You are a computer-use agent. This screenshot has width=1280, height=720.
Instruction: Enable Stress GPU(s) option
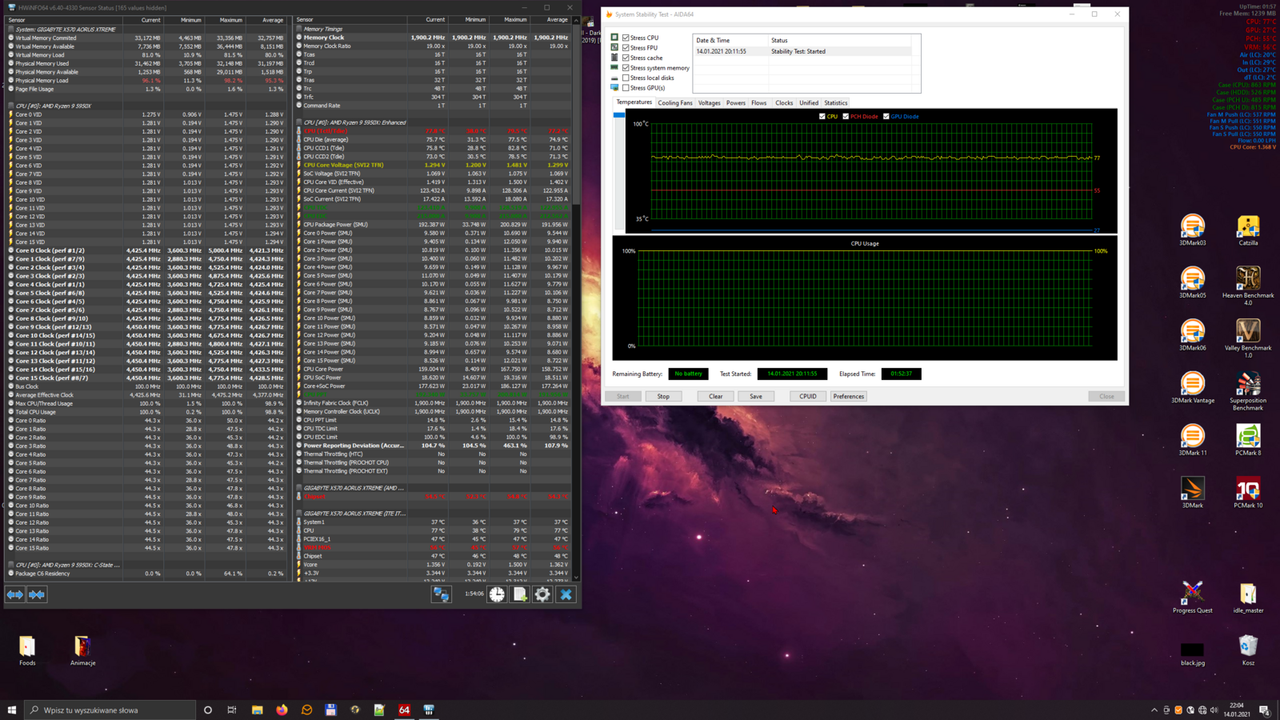(x=626, y=87)
